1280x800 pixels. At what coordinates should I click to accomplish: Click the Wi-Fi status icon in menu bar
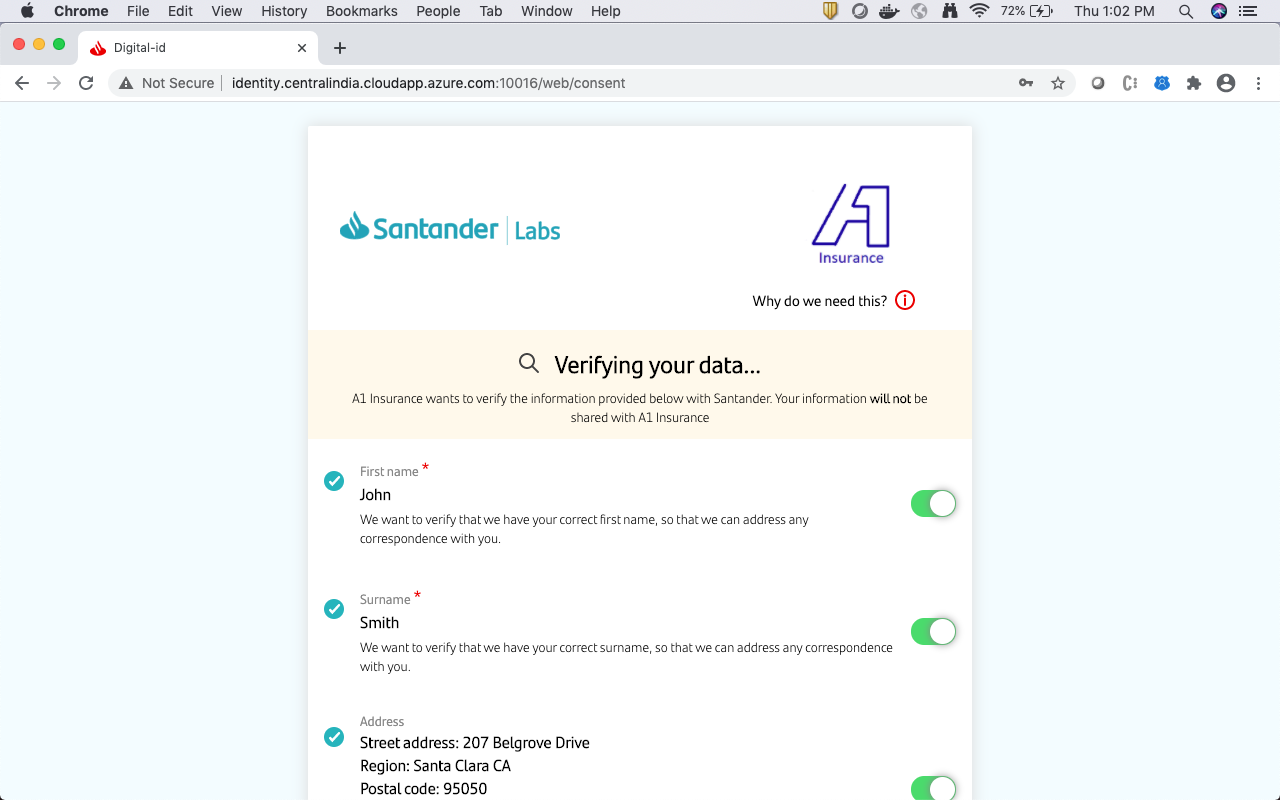[x=979, y=11]
